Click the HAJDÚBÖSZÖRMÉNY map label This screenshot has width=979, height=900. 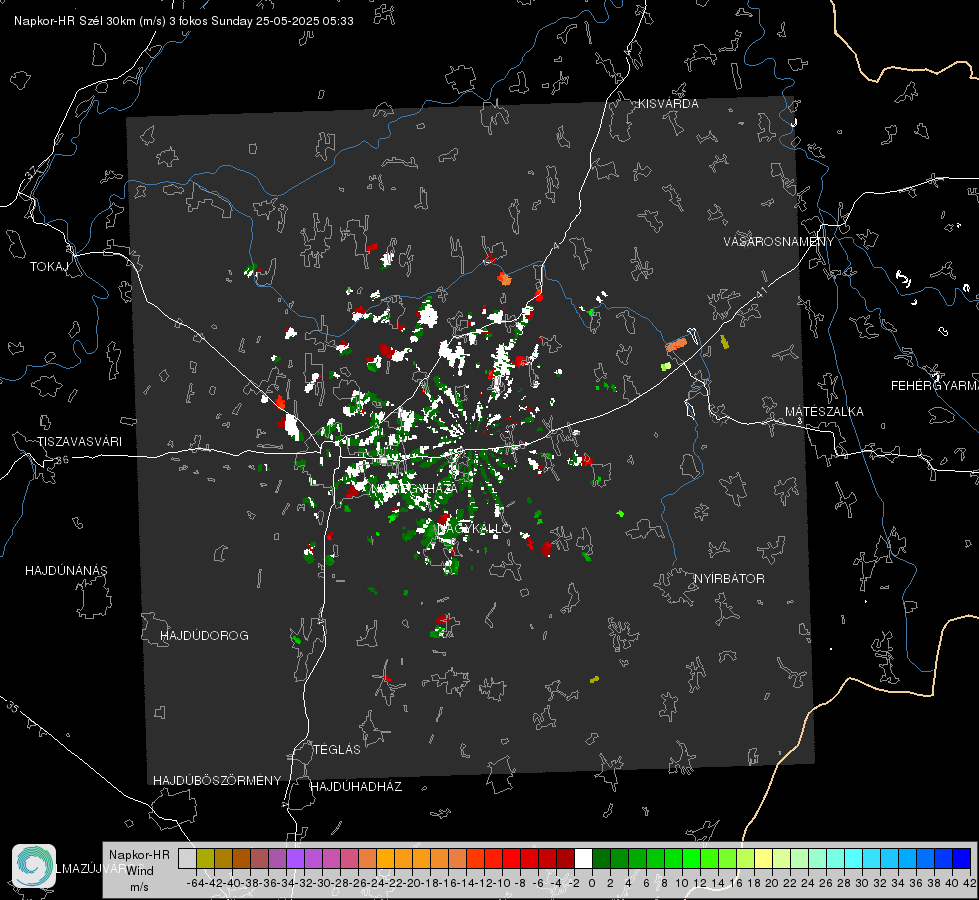pos(217,781)
